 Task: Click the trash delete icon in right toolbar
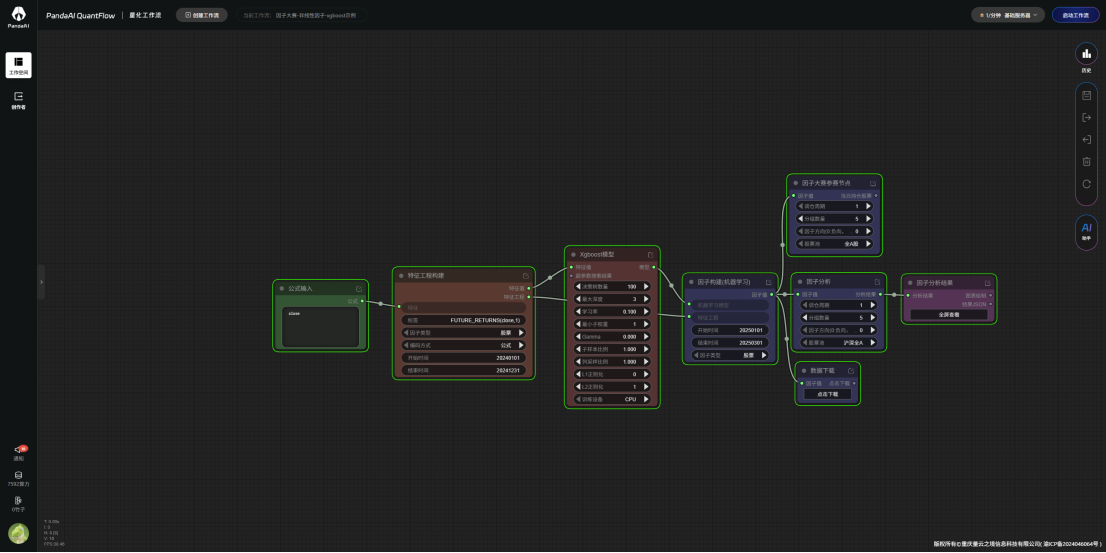1086,162
